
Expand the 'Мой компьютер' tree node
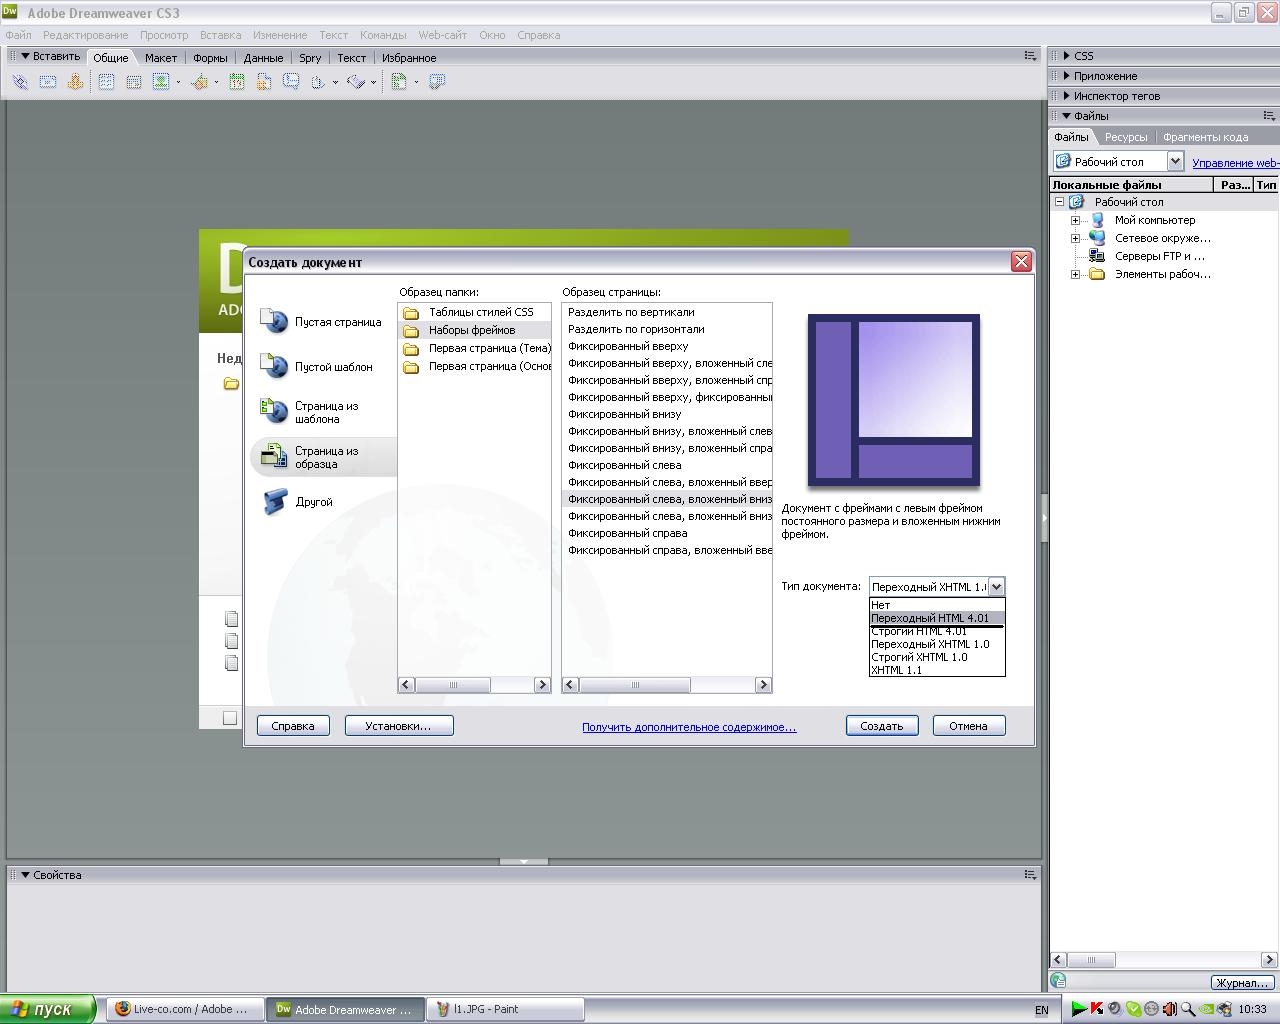[x=1076, y=220]
